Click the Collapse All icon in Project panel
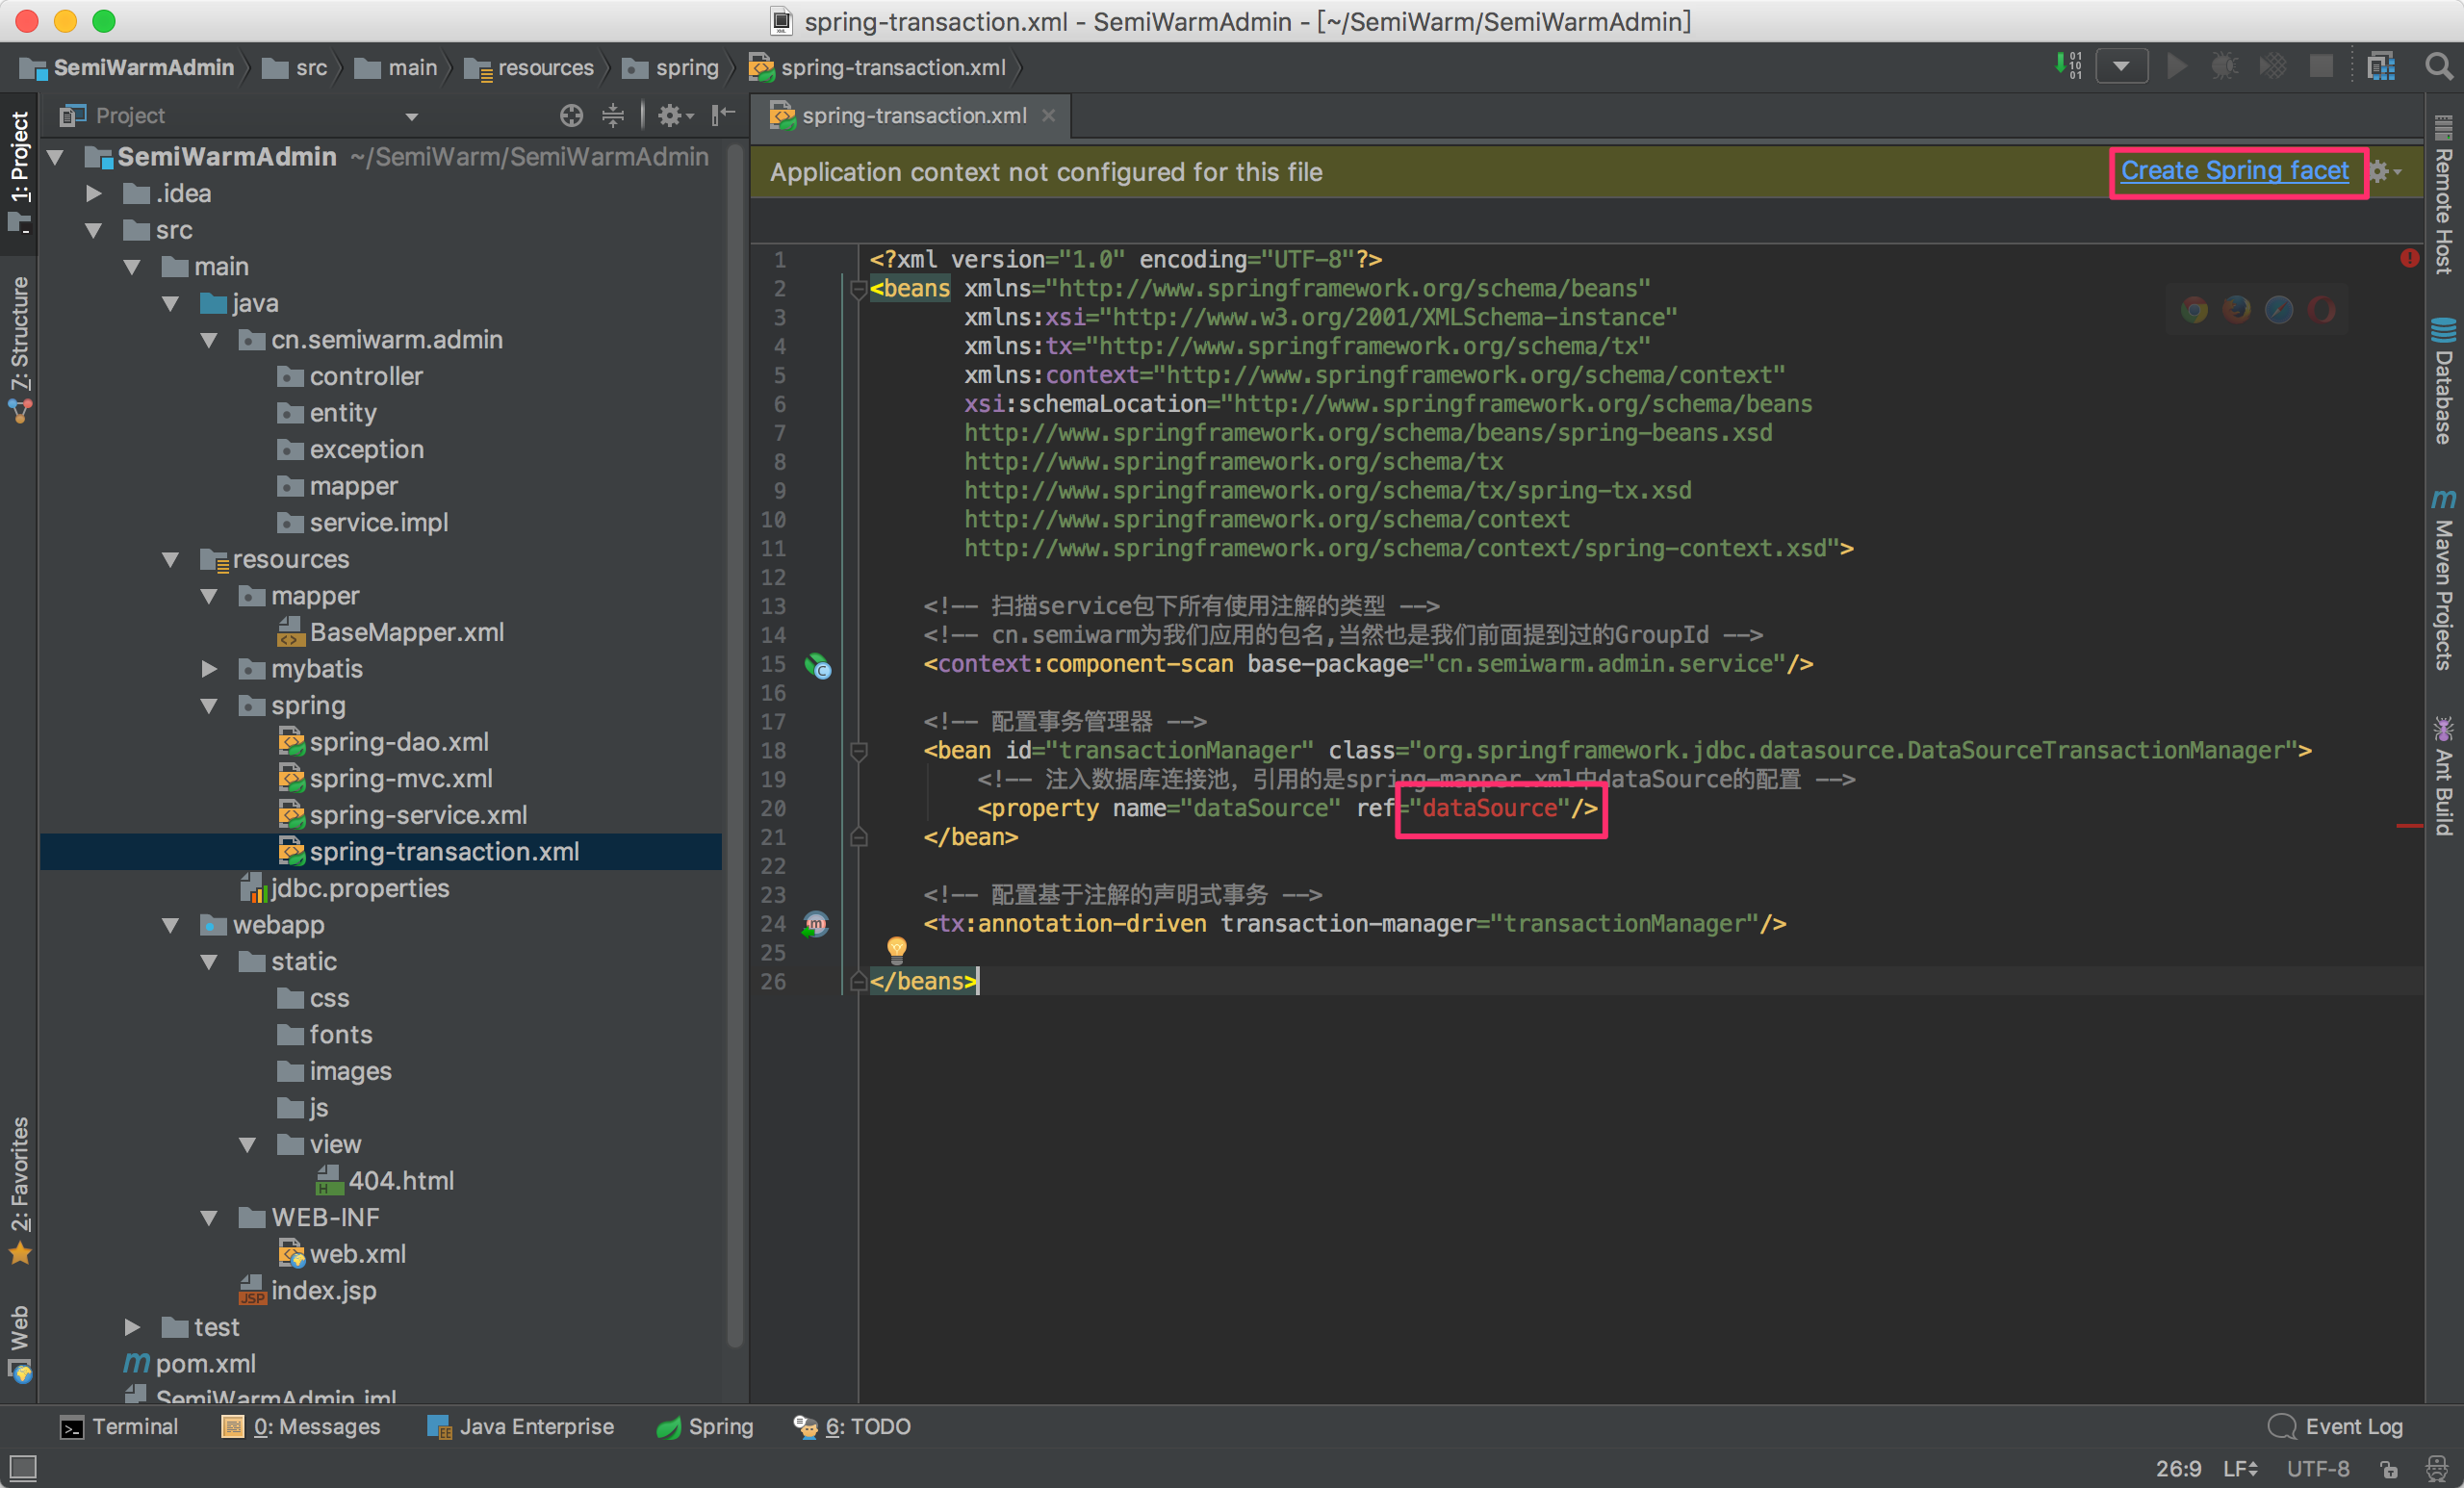Screen dimensions: 2464x1488 [x=612, y=116]
